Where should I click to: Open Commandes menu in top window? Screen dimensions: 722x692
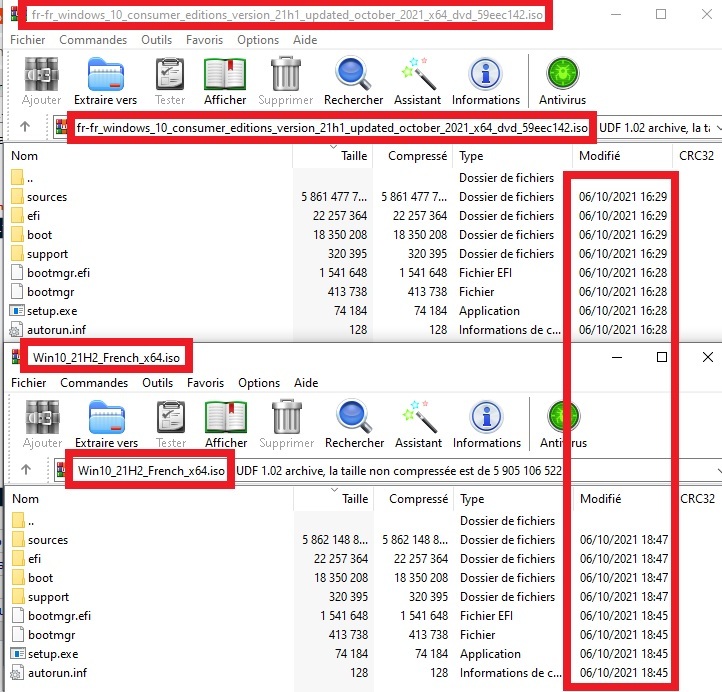pos(93,40)
